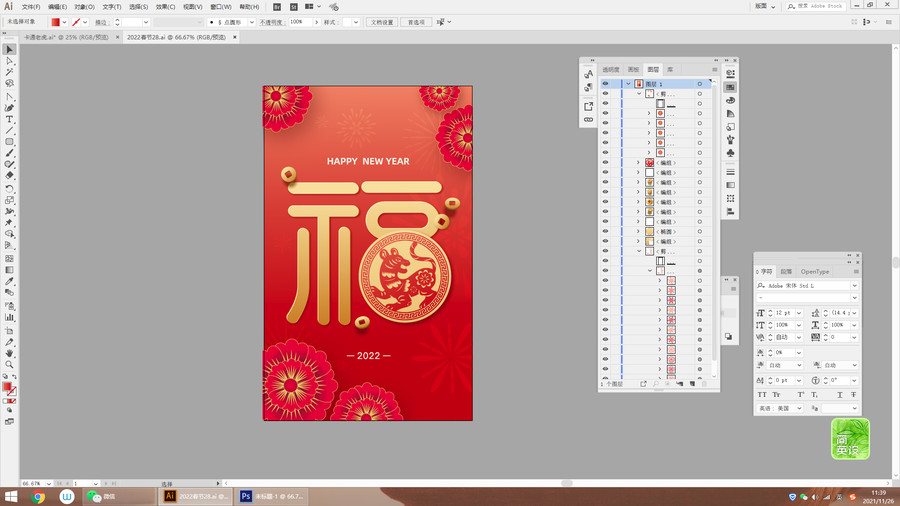Switch to the 透明度 panel tab
Screen dimensions: 900x506
point(611,69)
